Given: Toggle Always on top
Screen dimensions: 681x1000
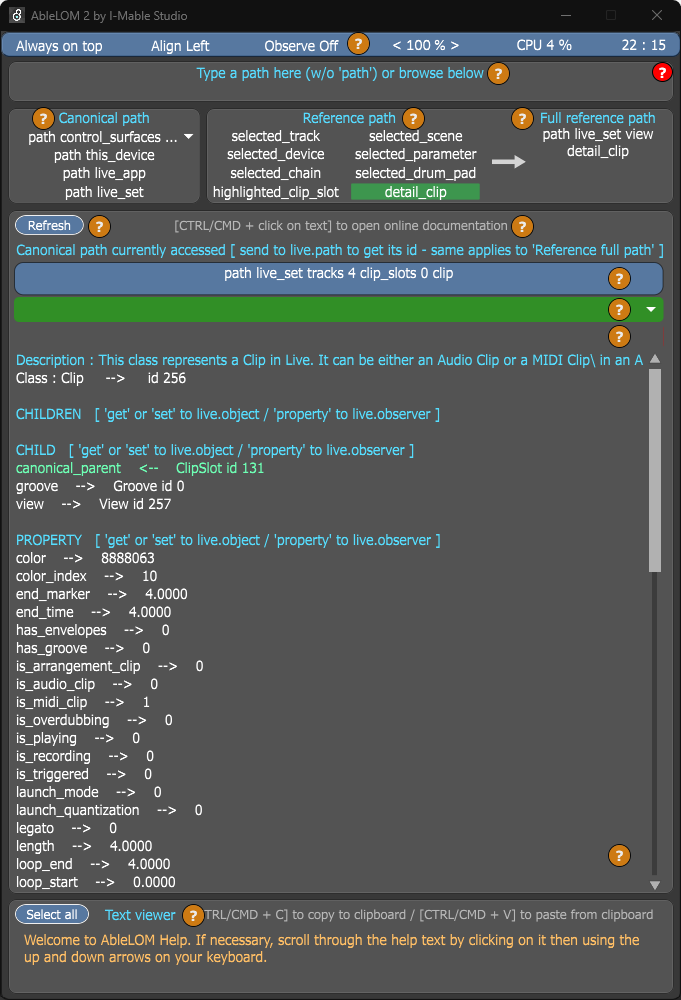Looking at the screenshot, I should (59, 46).
